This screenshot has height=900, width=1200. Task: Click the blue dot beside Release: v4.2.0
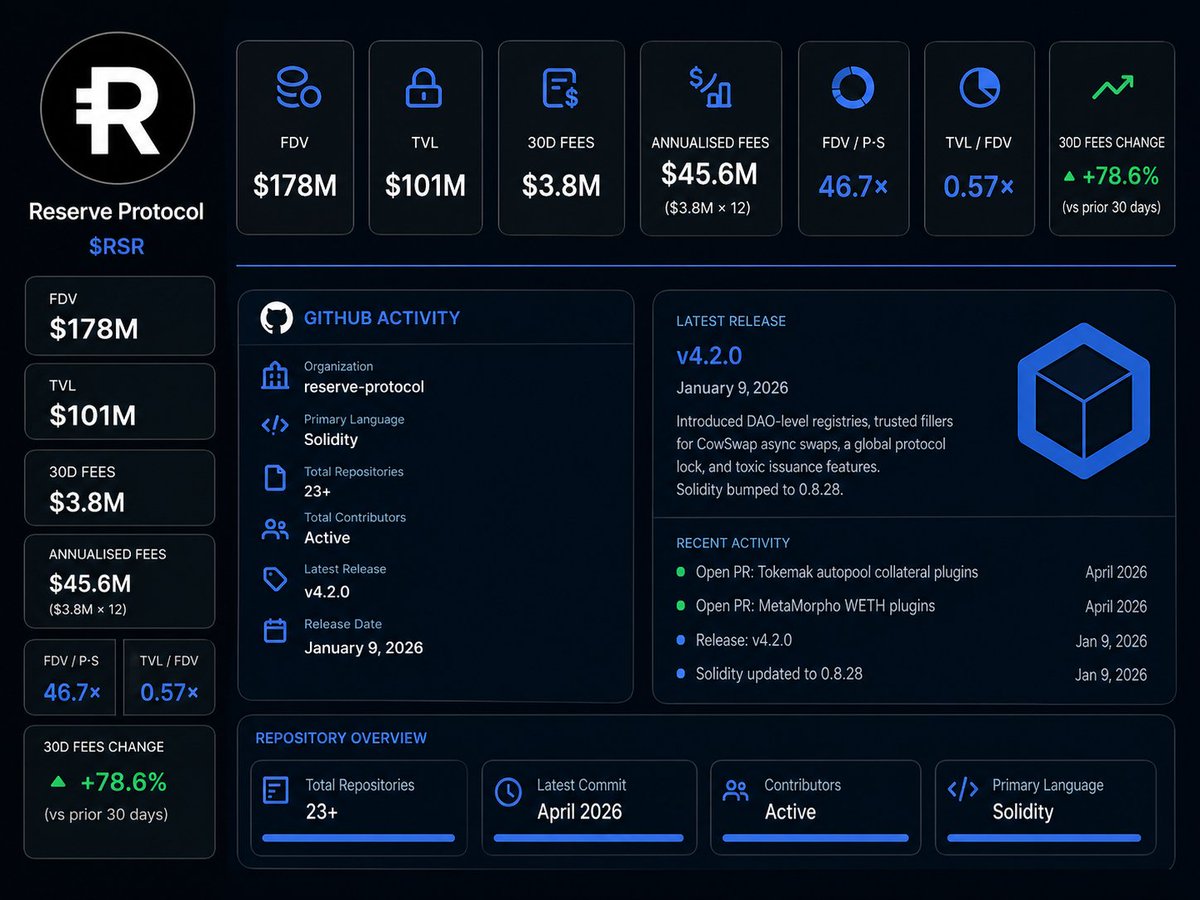[x=681, y=640]
